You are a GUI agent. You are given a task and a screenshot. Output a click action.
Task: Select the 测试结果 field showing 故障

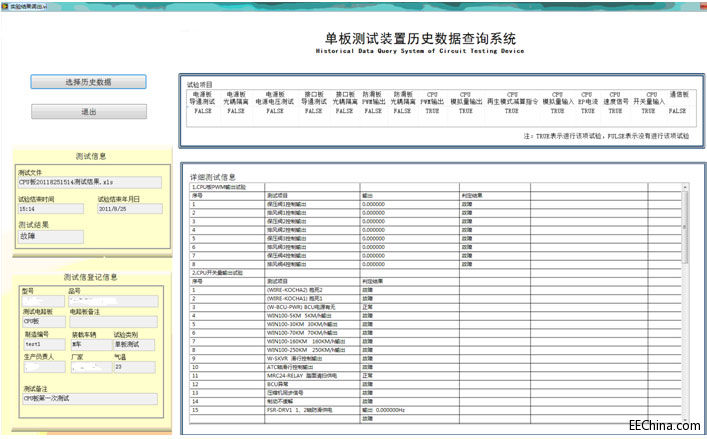(x=50, y=236)
